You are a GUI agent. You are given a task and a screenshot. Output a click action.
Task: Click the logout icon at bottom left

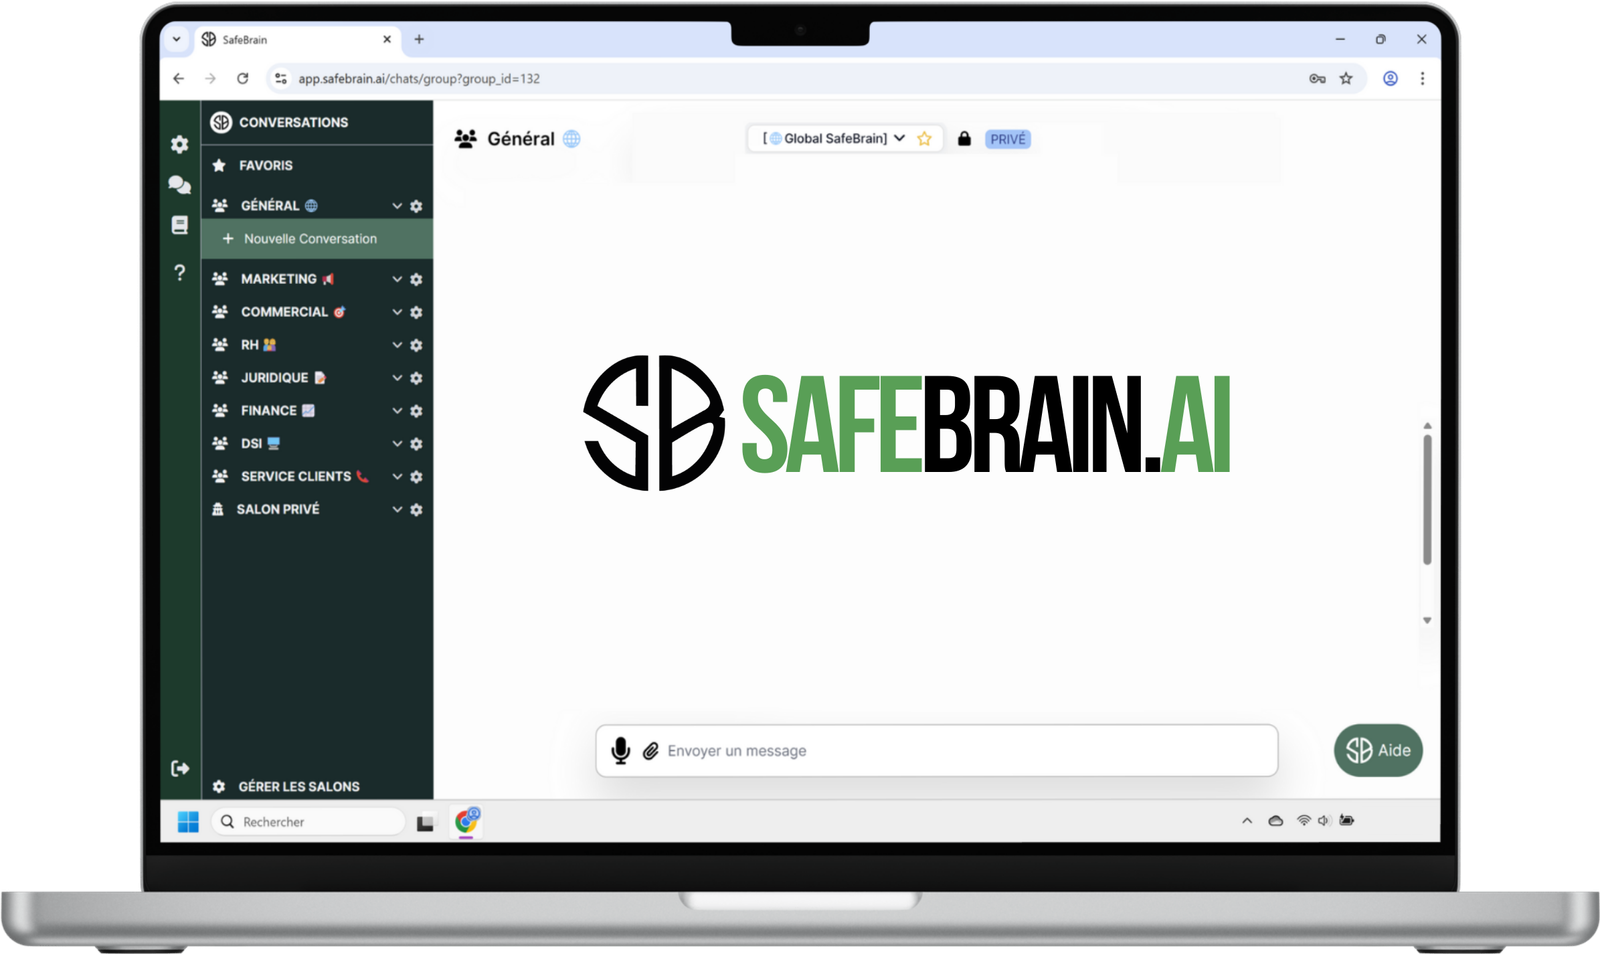pos(180,768)
